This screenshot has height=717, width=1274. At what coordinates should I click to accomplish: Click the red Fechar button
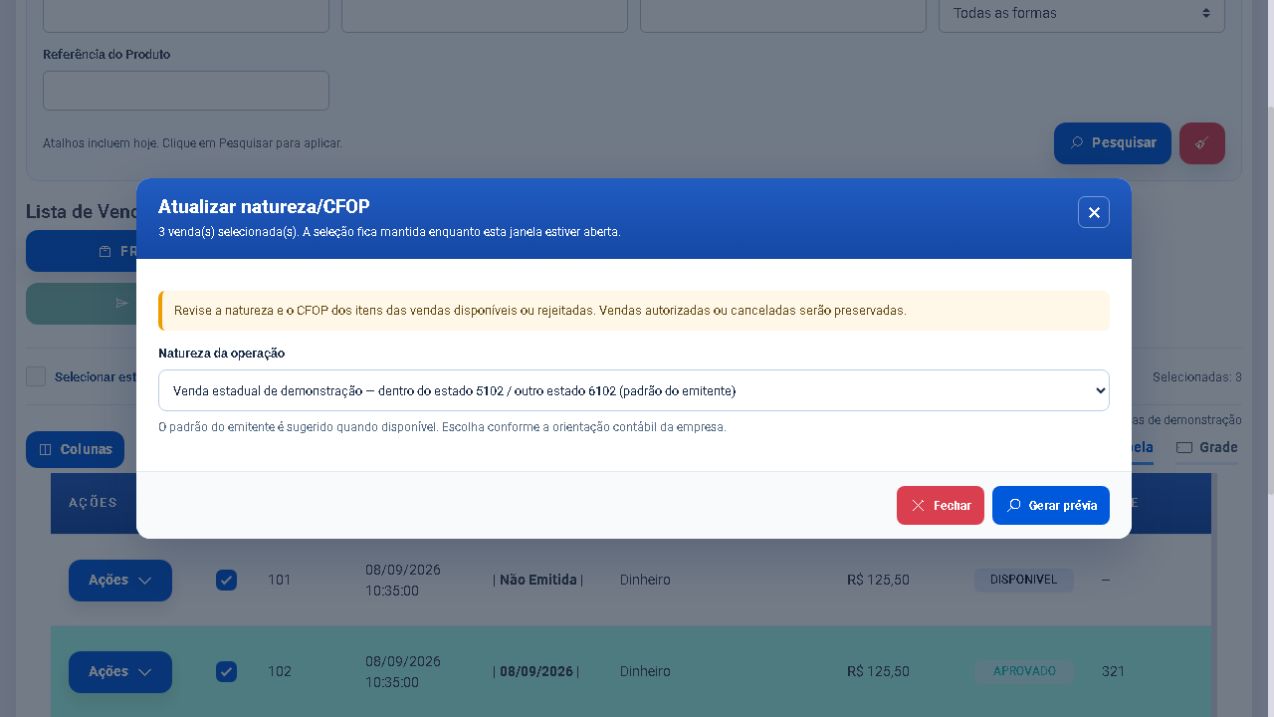click(x=940, y=505)
